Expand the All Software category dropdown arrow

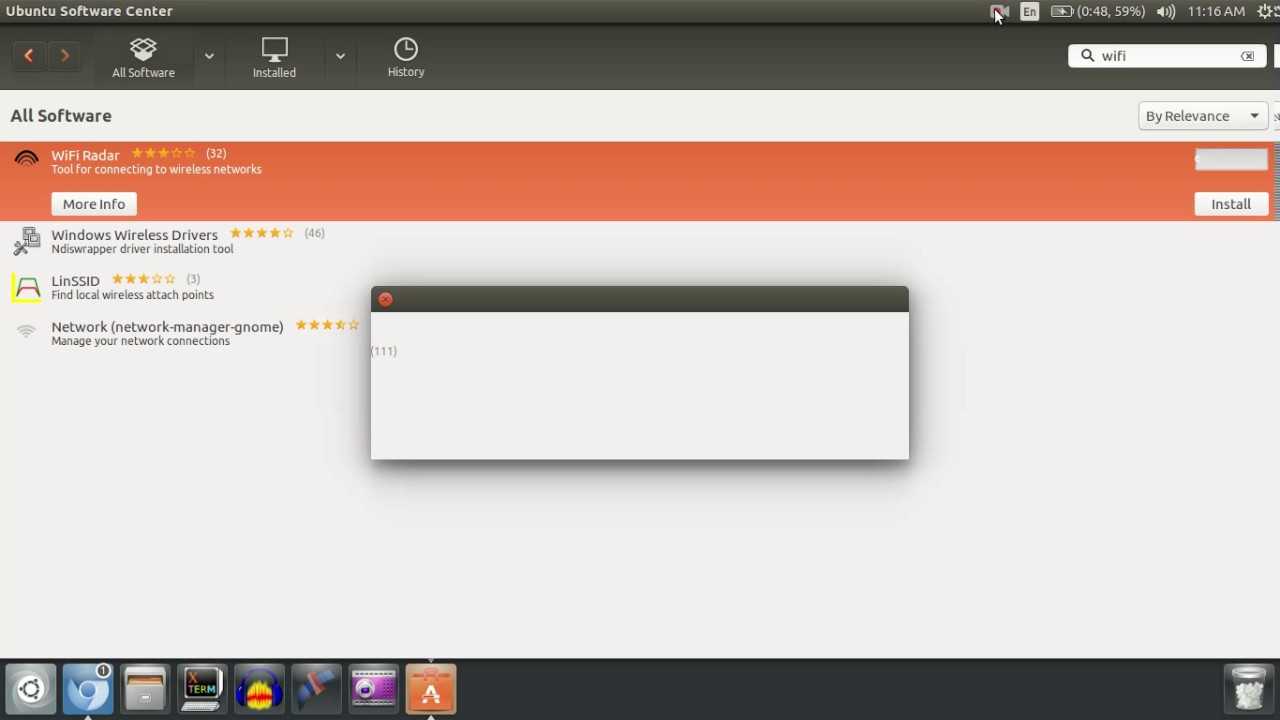point(209,56)
